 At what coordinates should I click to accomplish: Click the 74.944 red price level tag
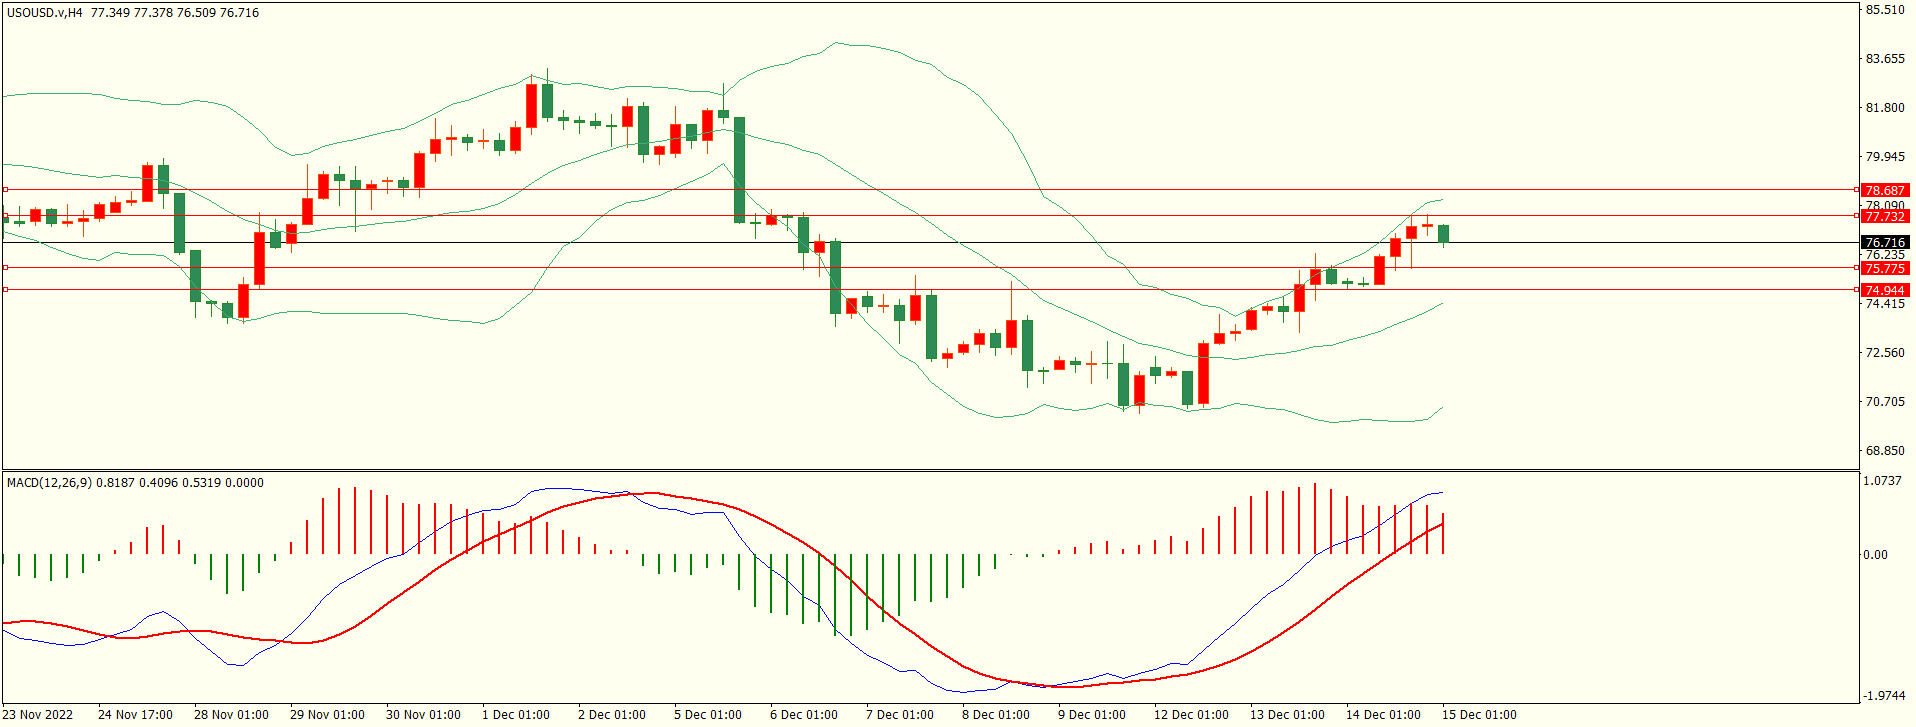(1885, 290)
